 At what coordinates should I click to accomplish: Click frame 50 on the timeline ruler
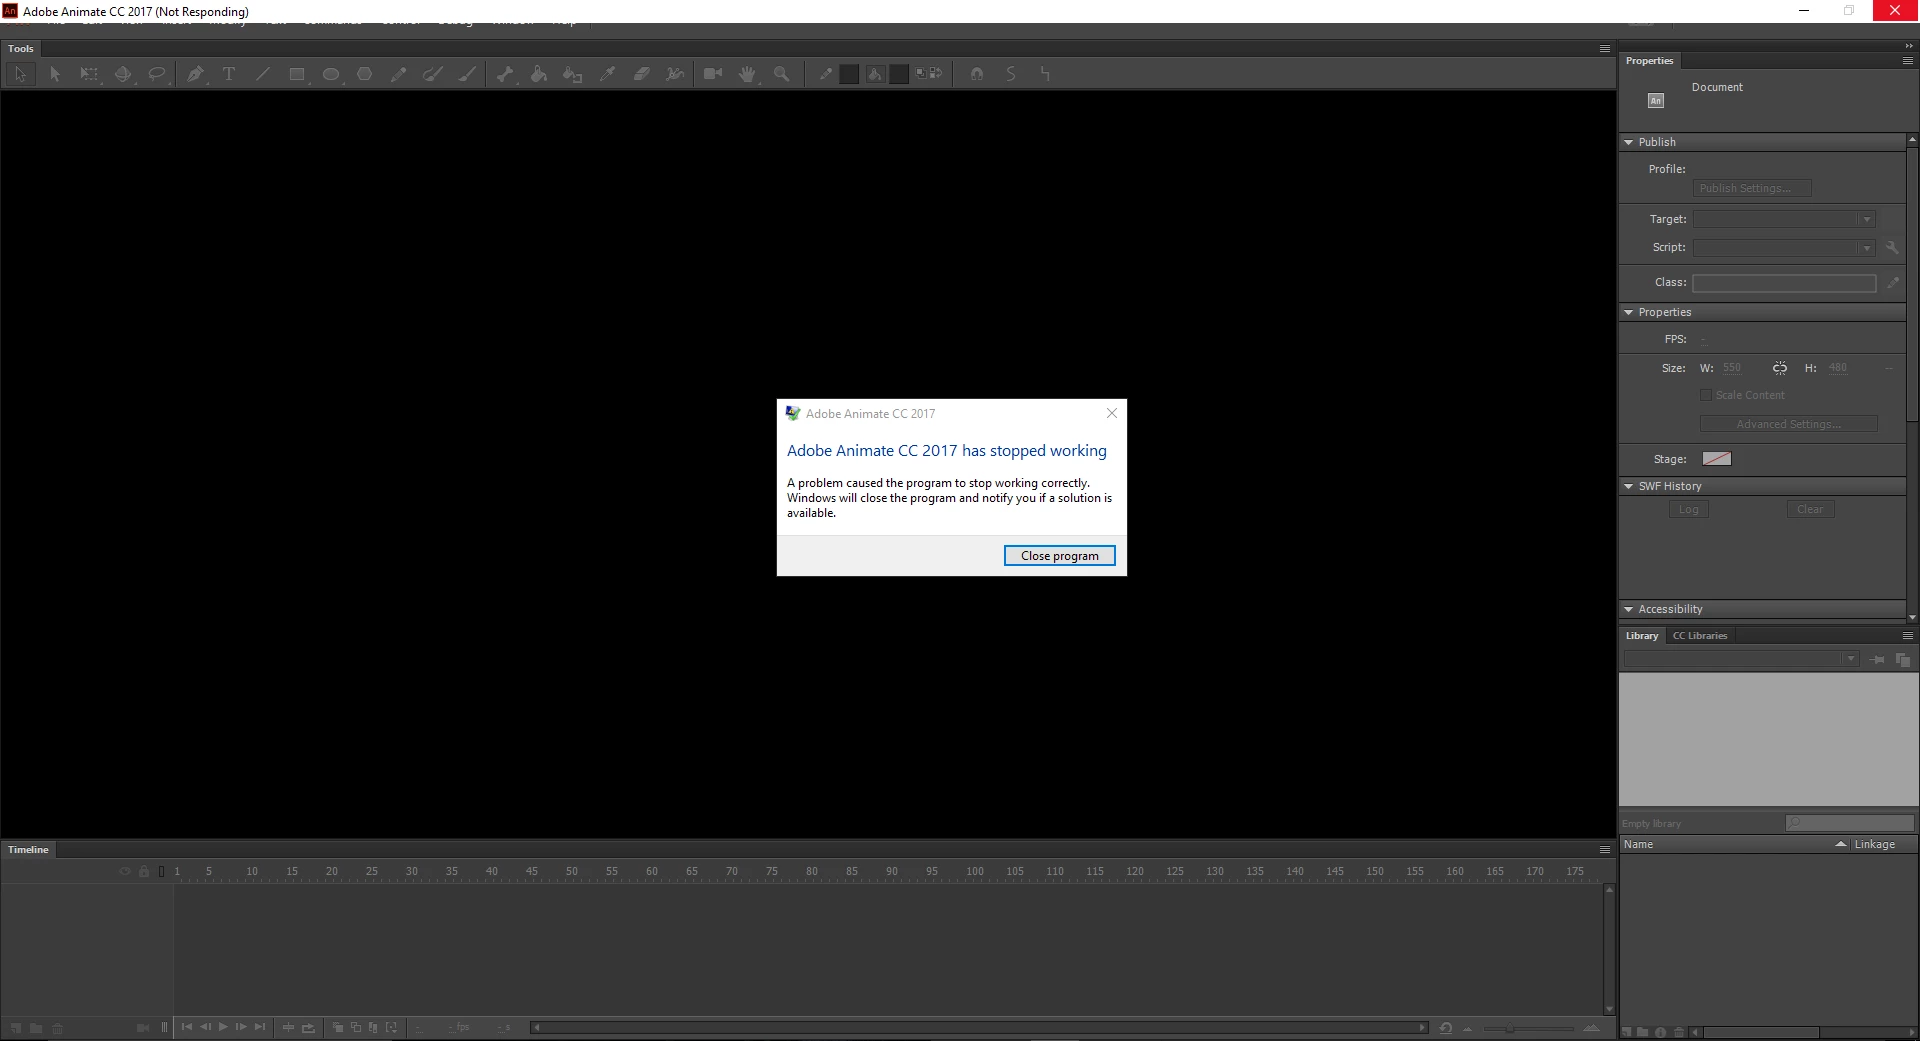572,871
